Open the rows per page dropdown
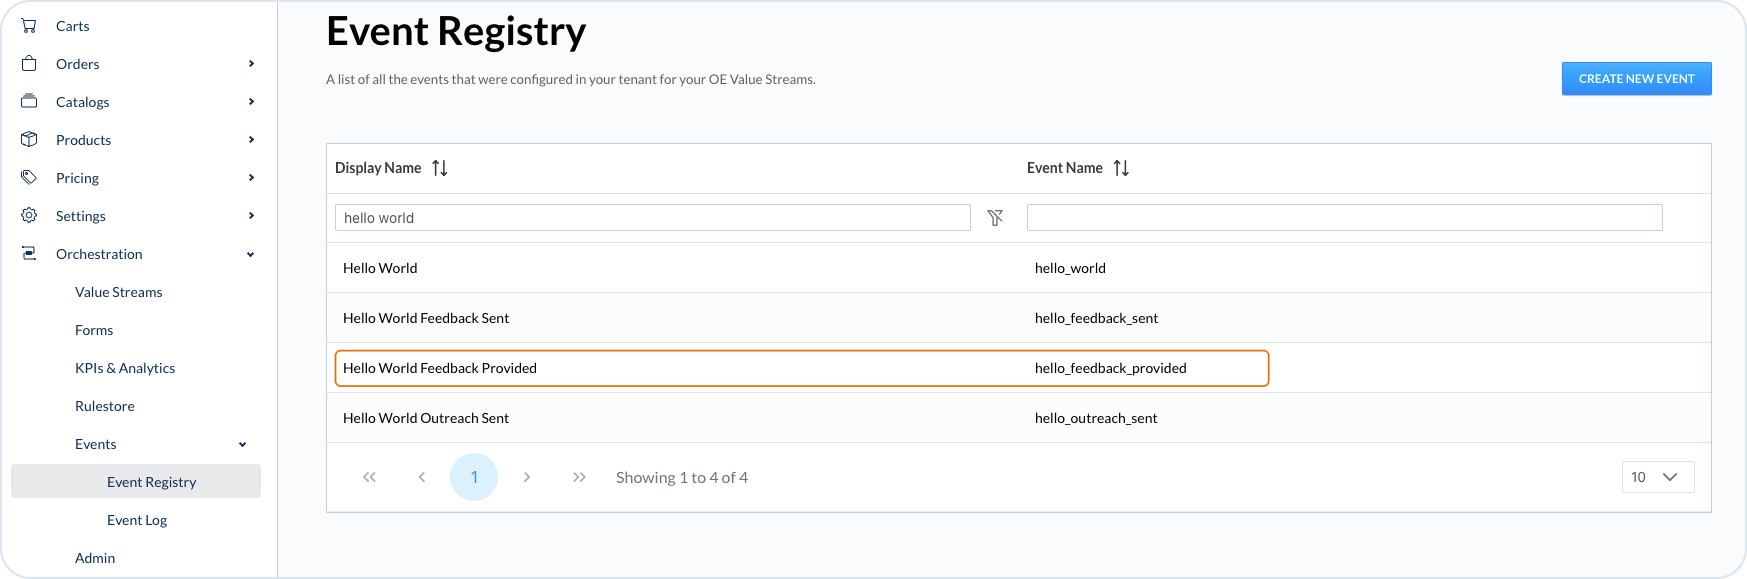Screen dimensions: 1747x579 click(1657, 477)
